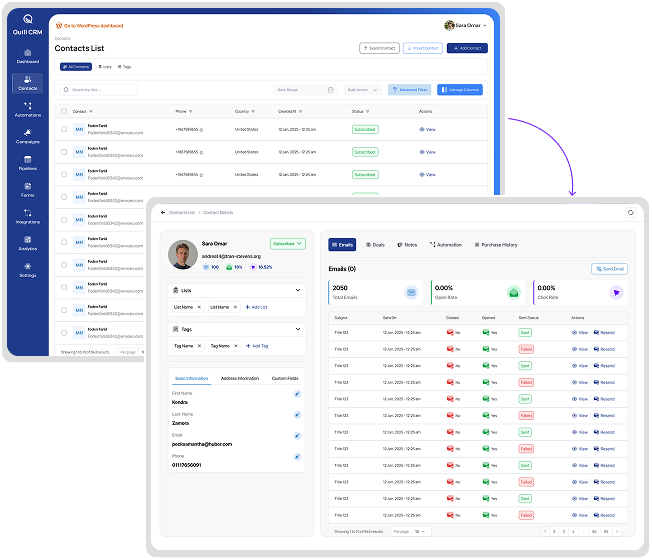
Task: Click the Add Contact button
Action: (468, 48)
